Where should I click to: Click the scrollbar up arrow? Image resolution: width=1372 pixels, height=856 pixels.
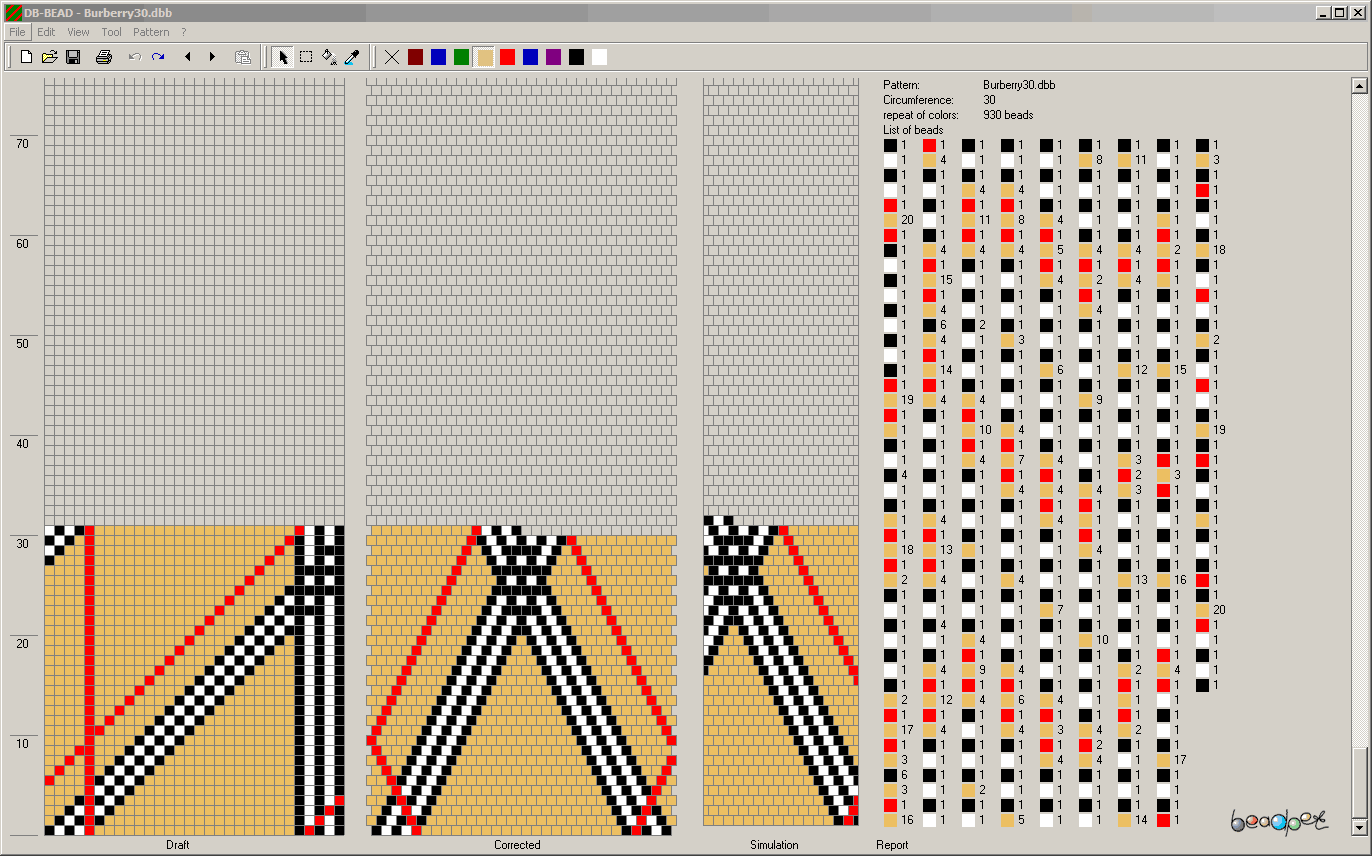pos(1359,86)
